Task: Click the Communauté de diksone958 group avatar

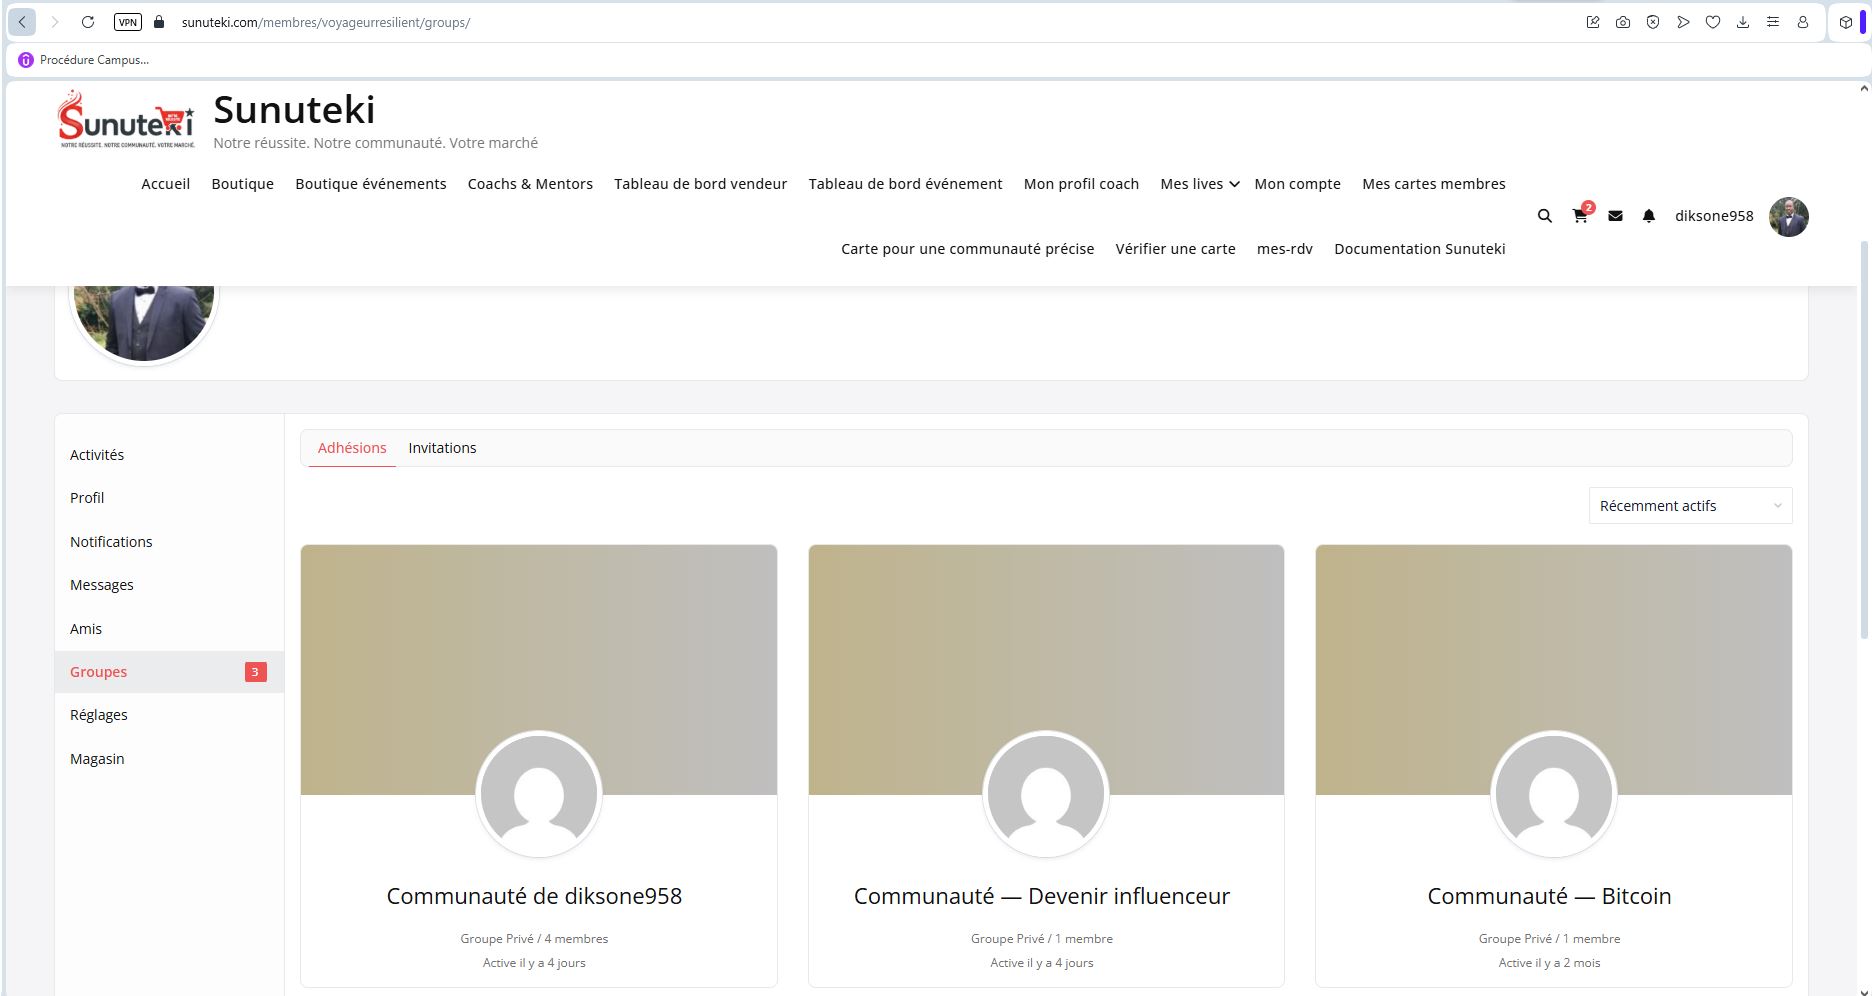Action: coord(539,794)
